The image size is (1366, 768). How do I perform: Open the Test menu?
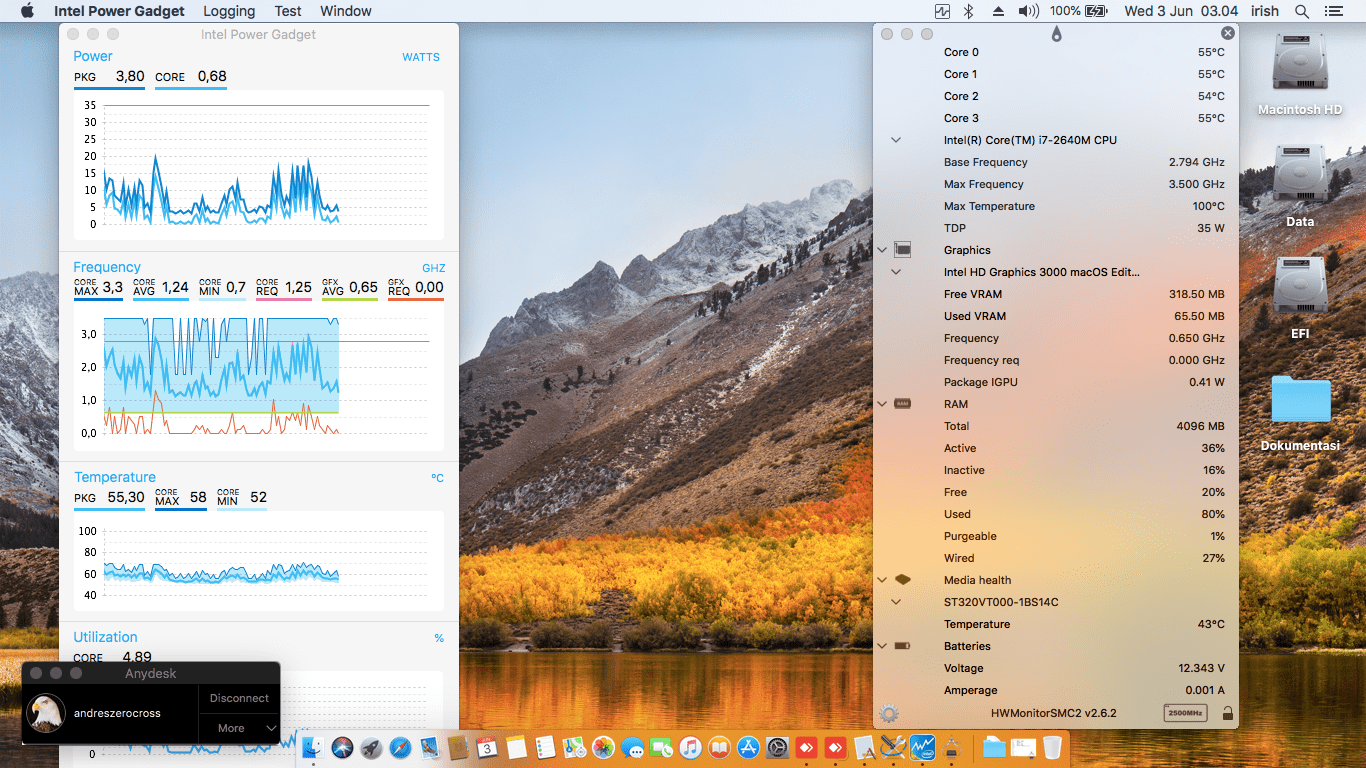point(288,11)
